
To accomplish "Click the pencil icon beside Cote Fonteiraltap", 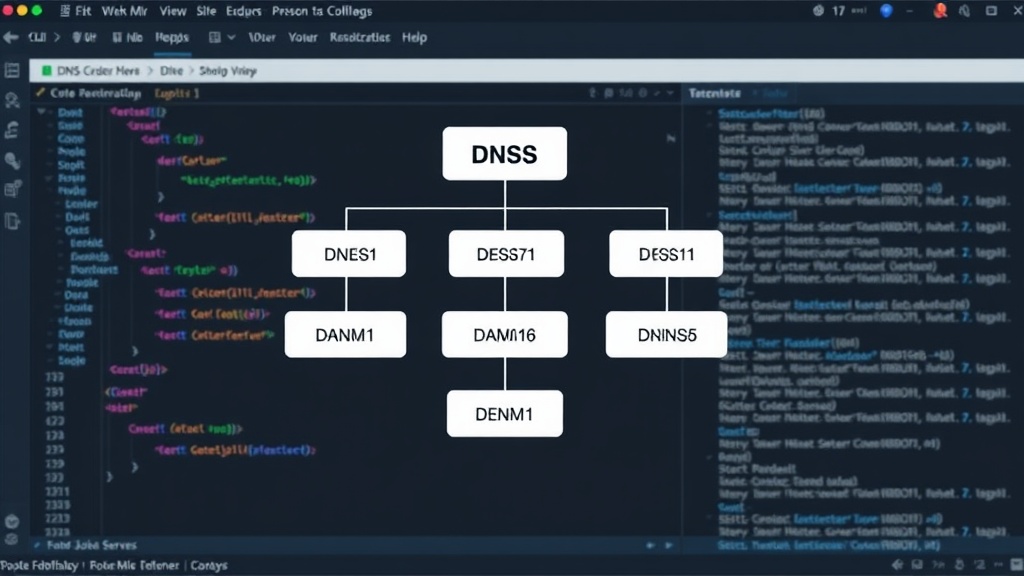I will pyautogui.click(x=40, y=93).
